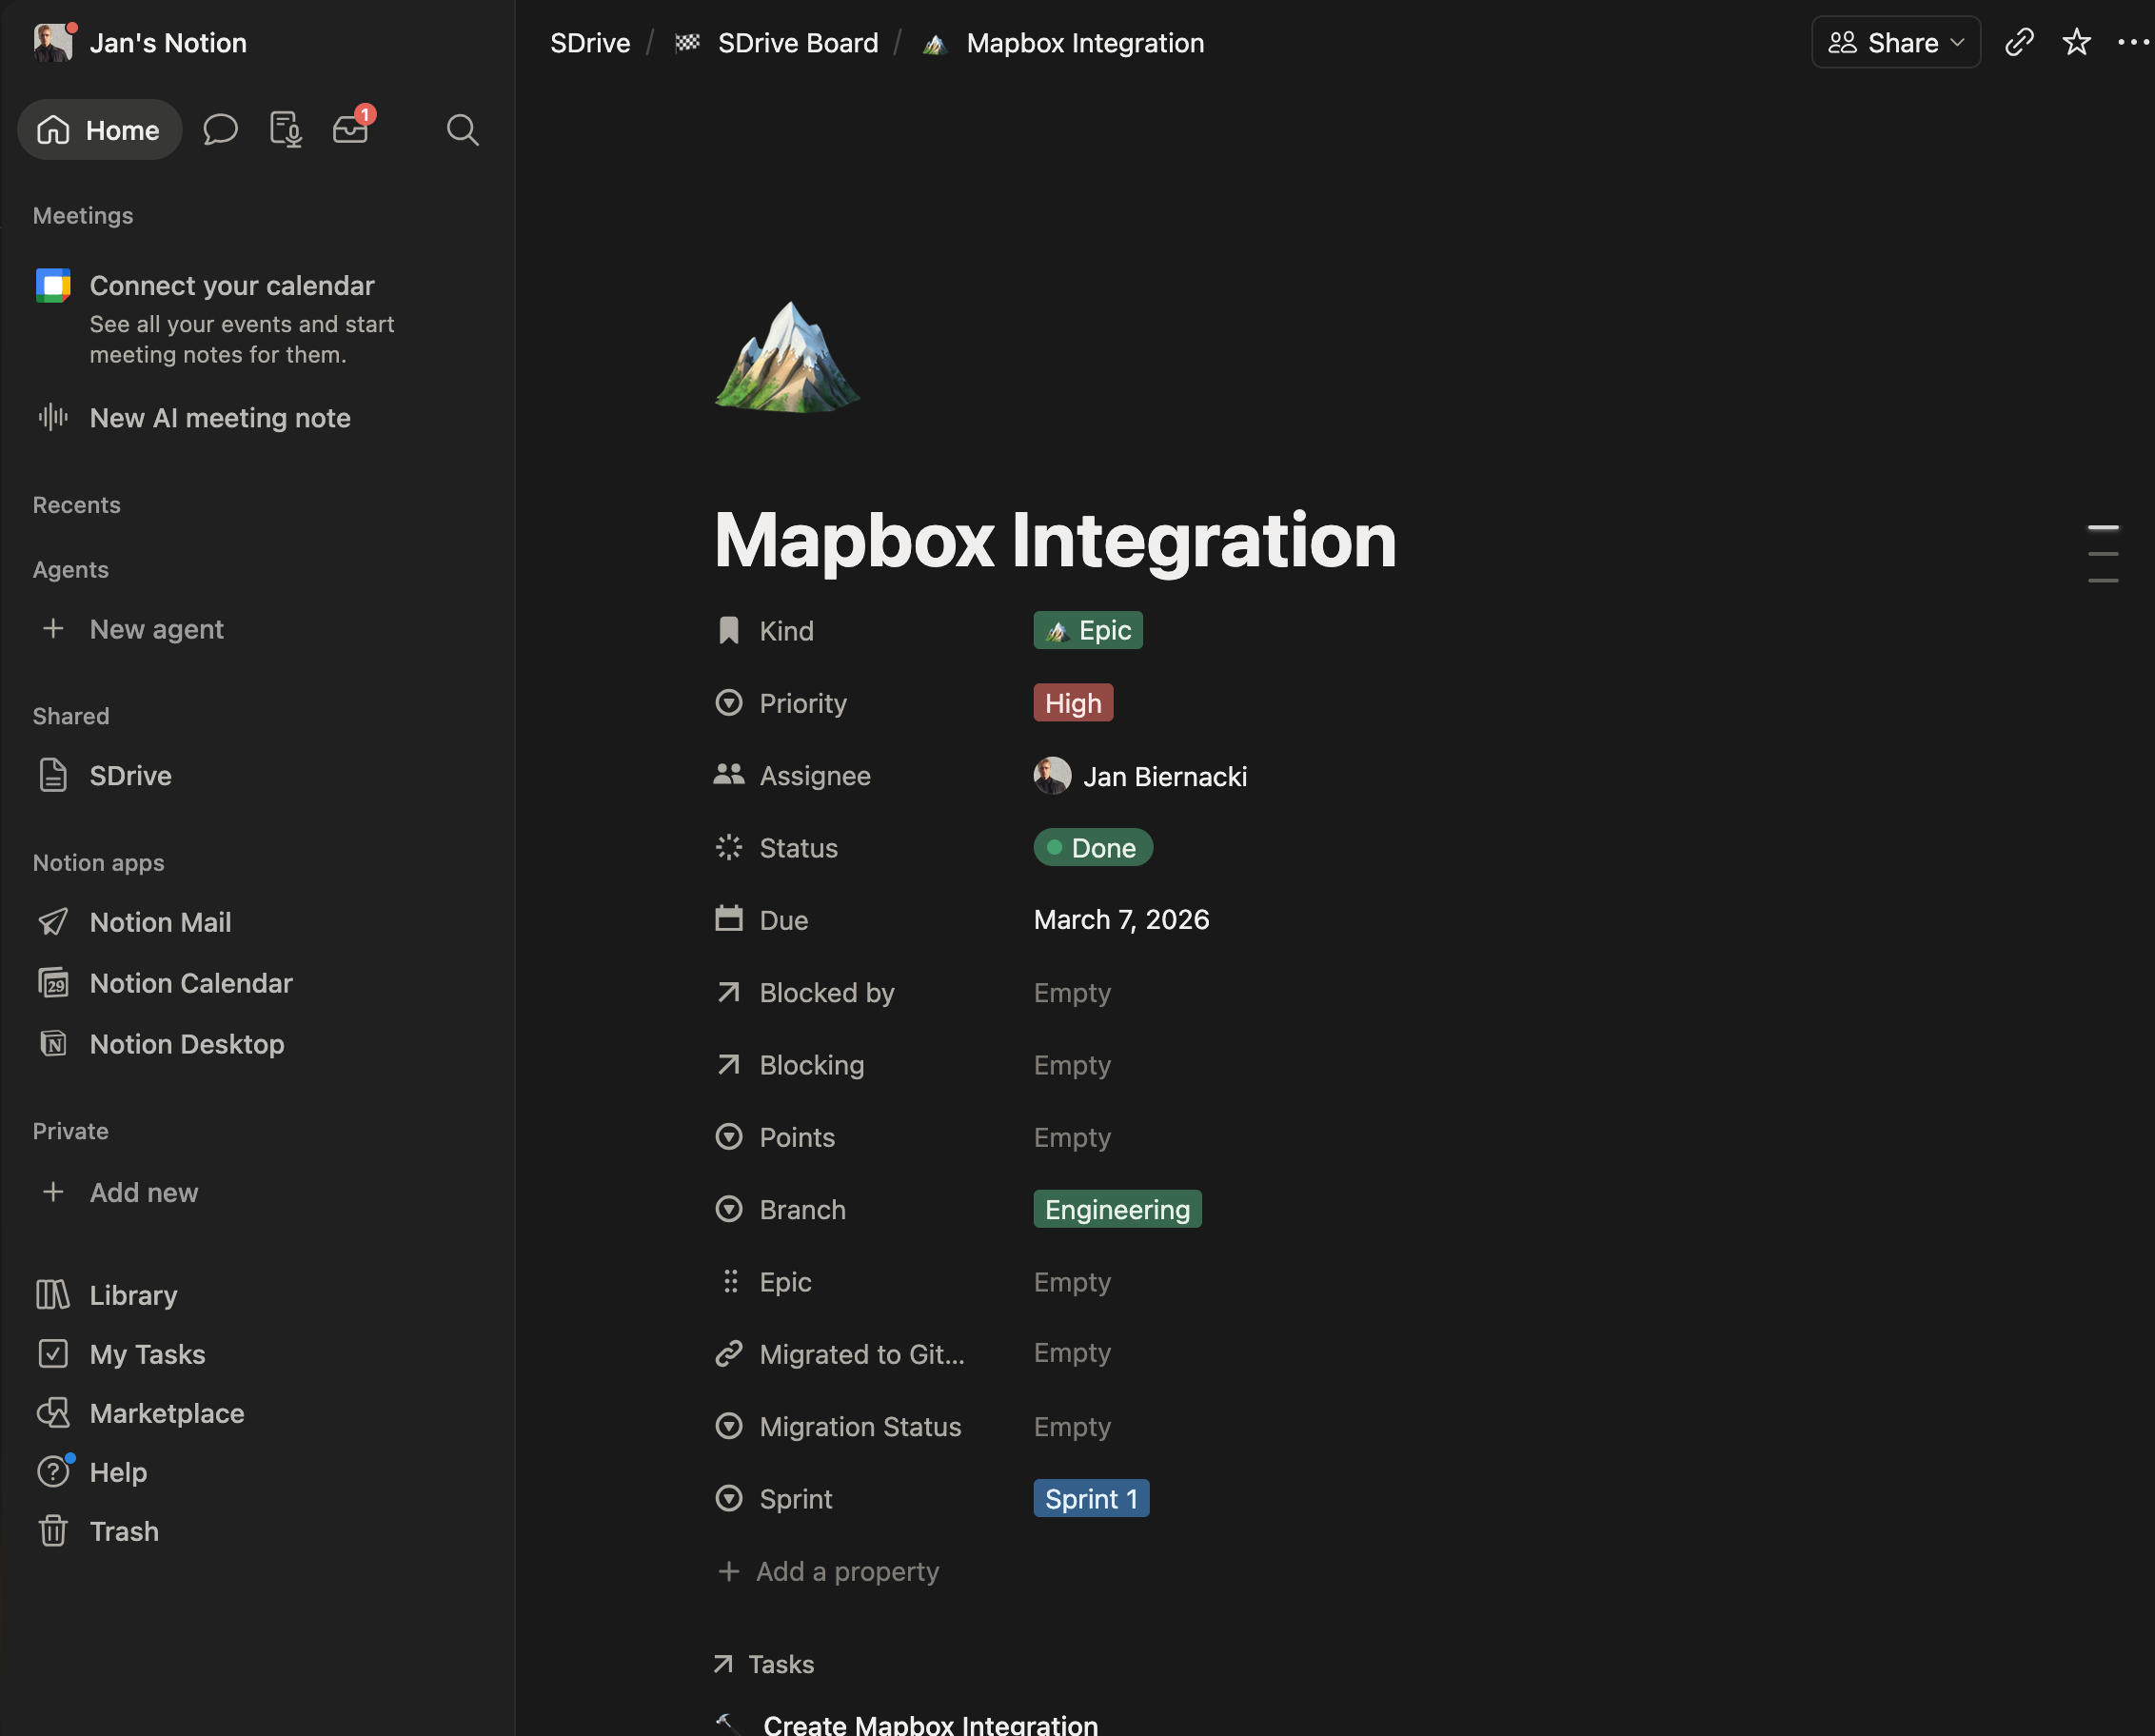Click the empty Blocking value

(x=1072, y=1065)
